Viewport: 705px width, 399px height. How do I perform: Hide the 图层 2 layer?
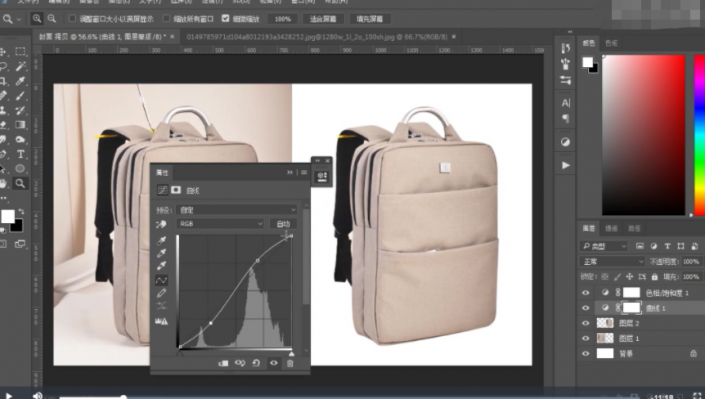(585, 323)
